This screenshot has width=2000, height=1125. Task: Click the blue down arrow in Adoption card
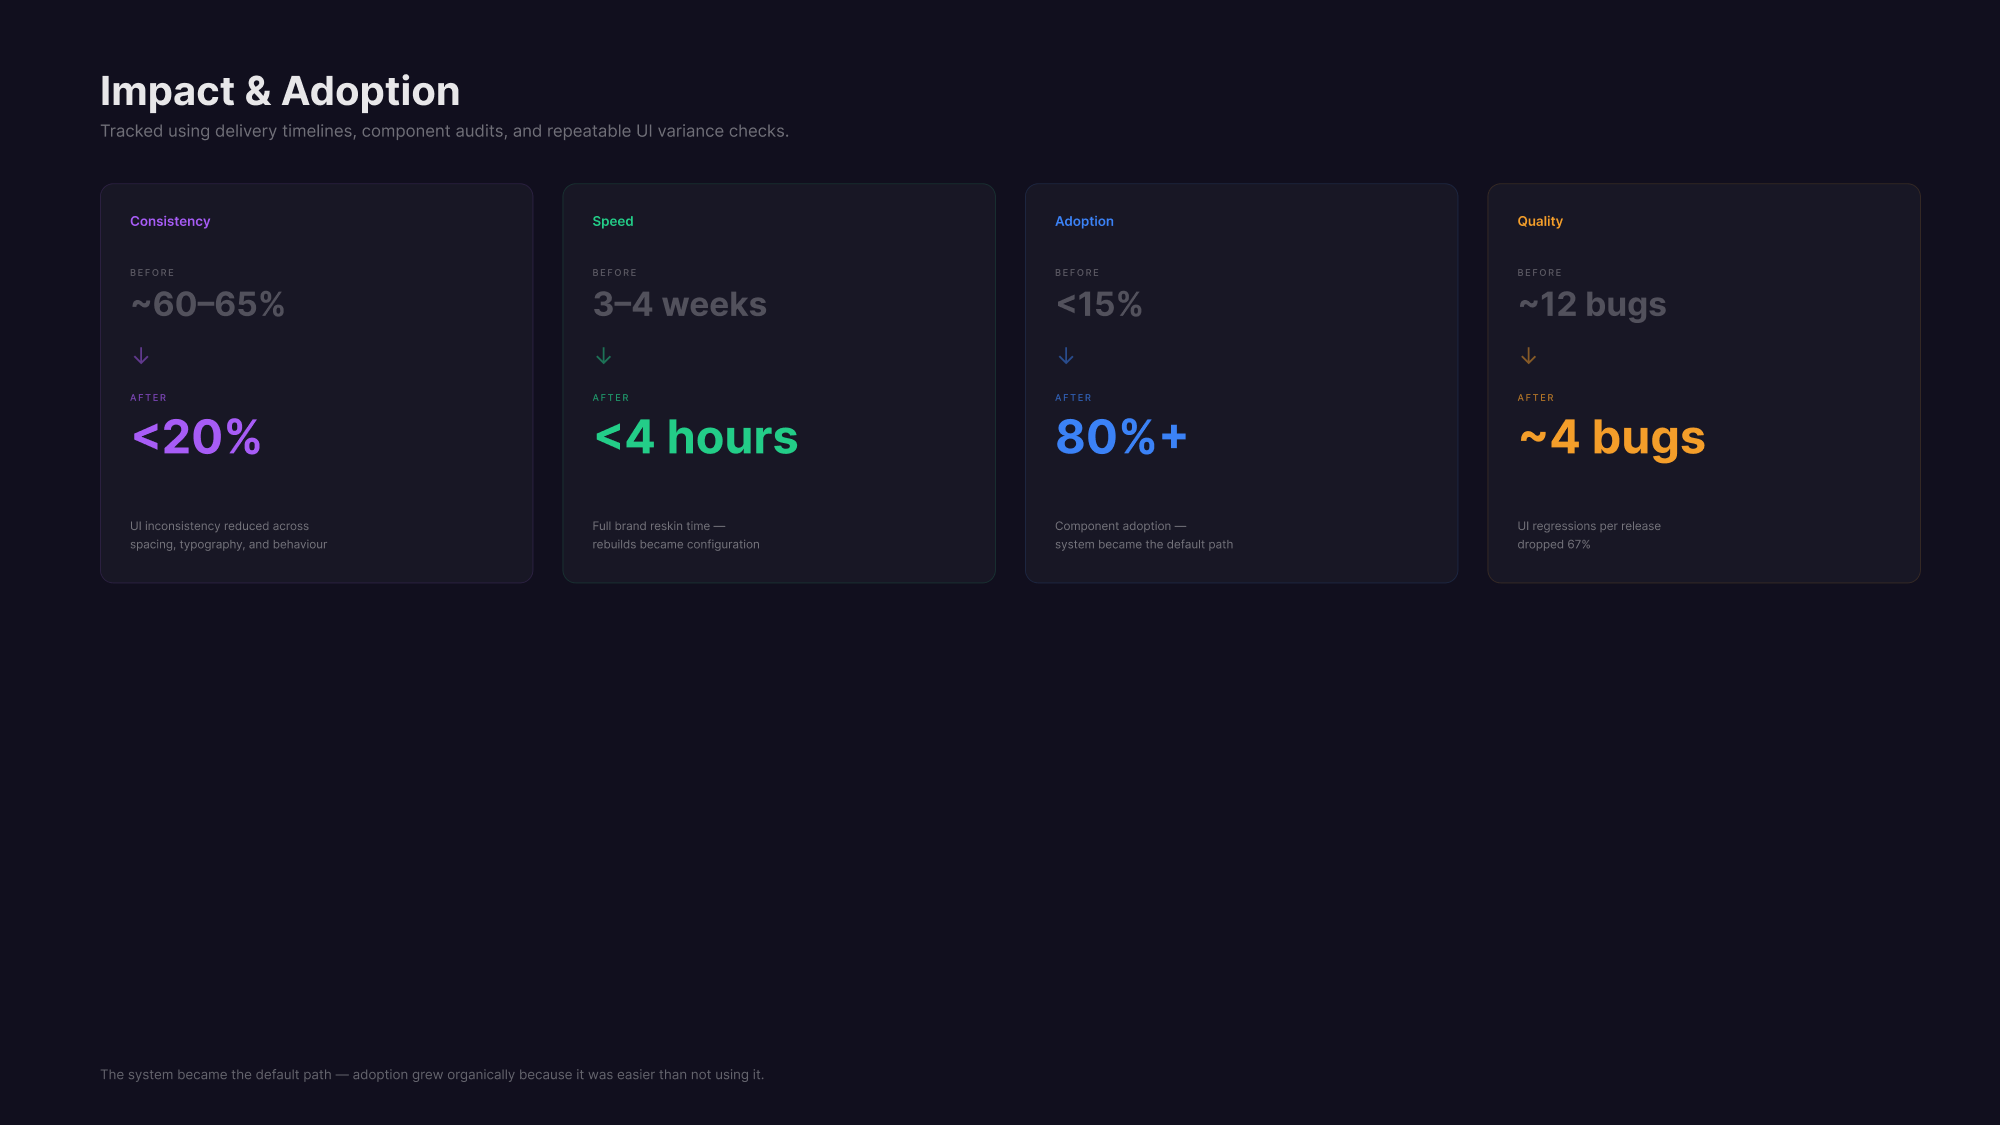(1066, 356)
